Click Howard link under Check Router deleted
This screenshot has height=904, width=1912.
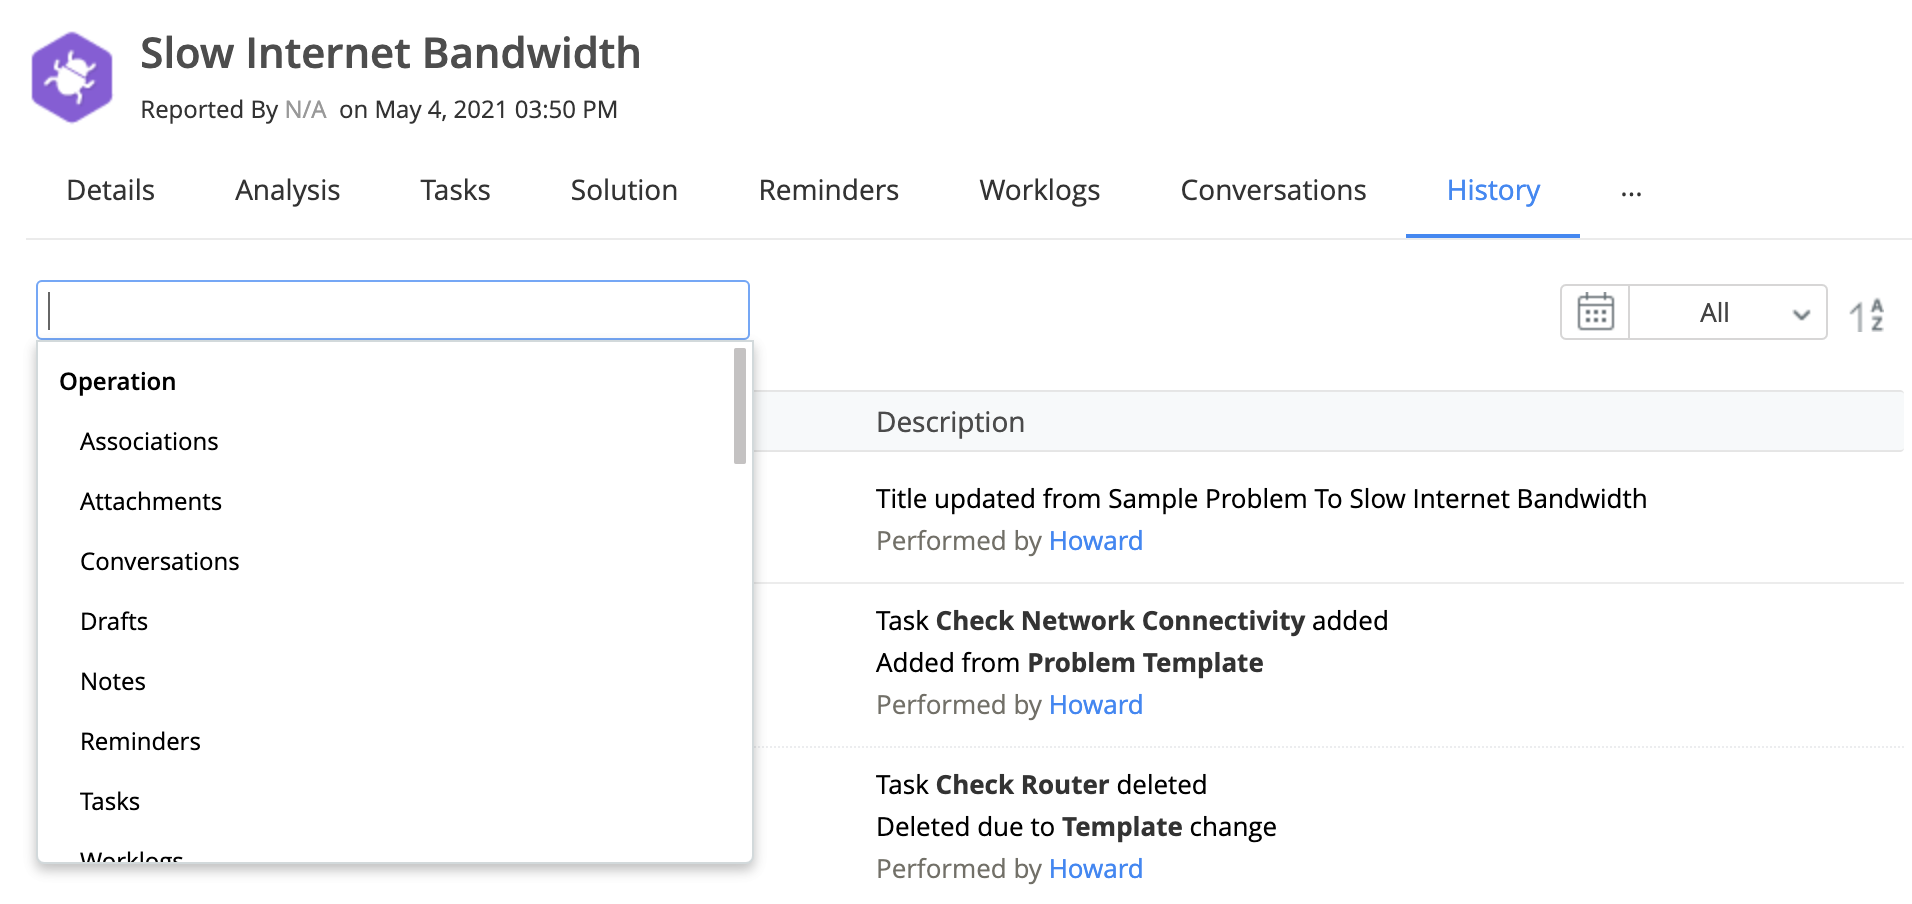pyautogui.click(x=1095, y=869)
